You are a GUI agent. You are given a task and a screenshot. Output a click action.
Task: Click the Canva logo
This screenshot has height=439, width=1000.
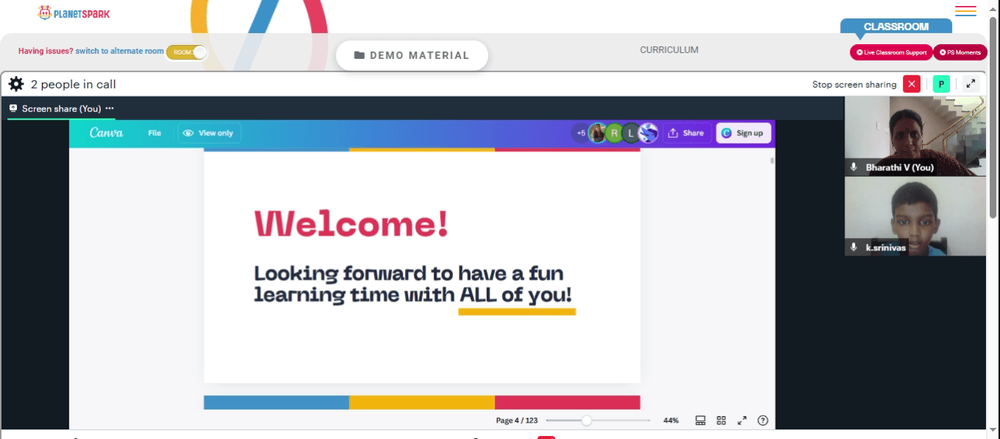coord(107,133)
